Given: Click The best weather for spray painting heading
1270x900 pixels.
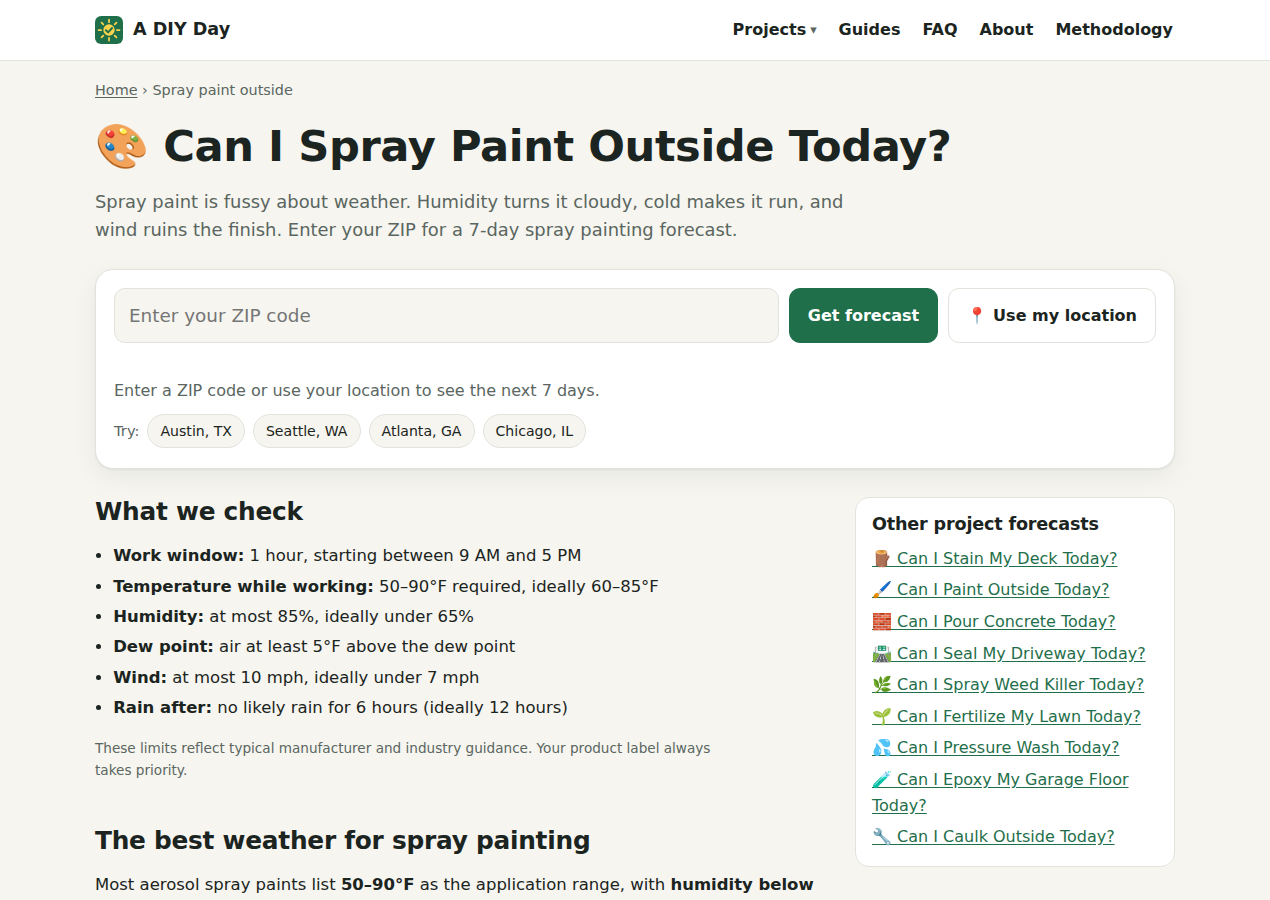Looking at the screenshot, I should (343, 840).
